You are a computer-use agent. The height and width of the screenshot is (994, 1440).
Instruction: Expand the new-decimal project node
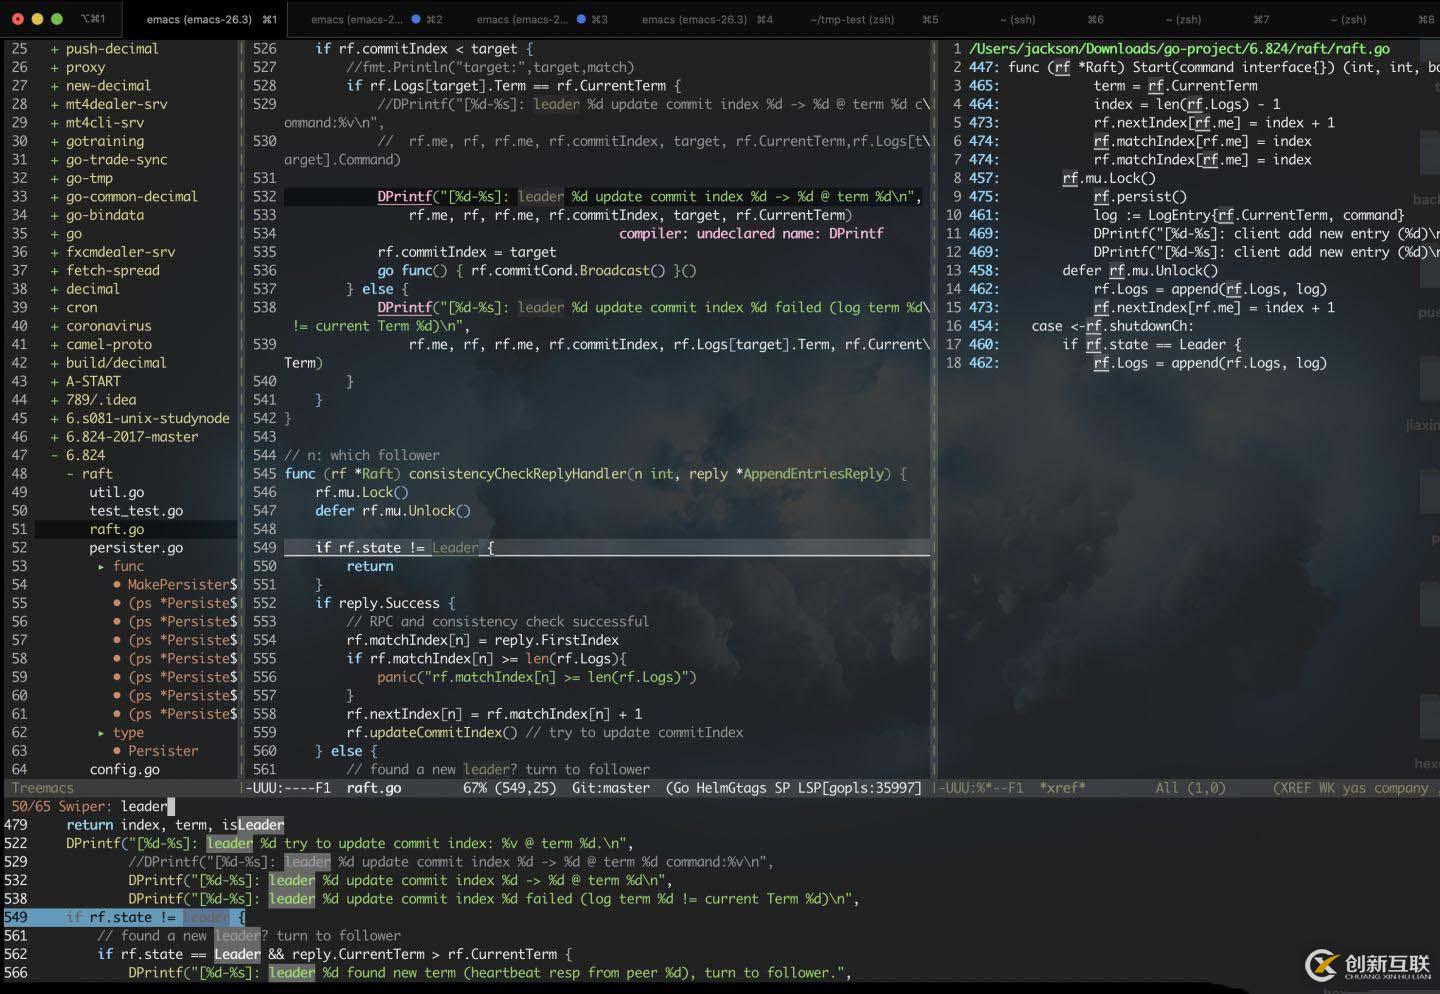click(x=55, y=86)
